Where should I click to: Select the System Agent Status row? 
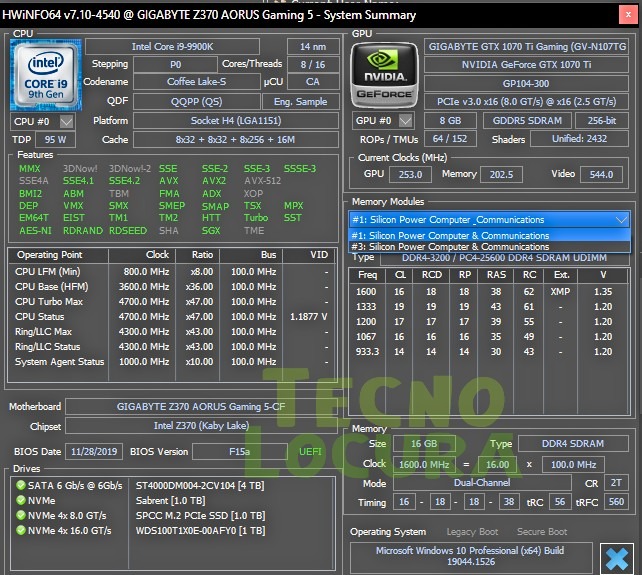[x=172, y=362]
